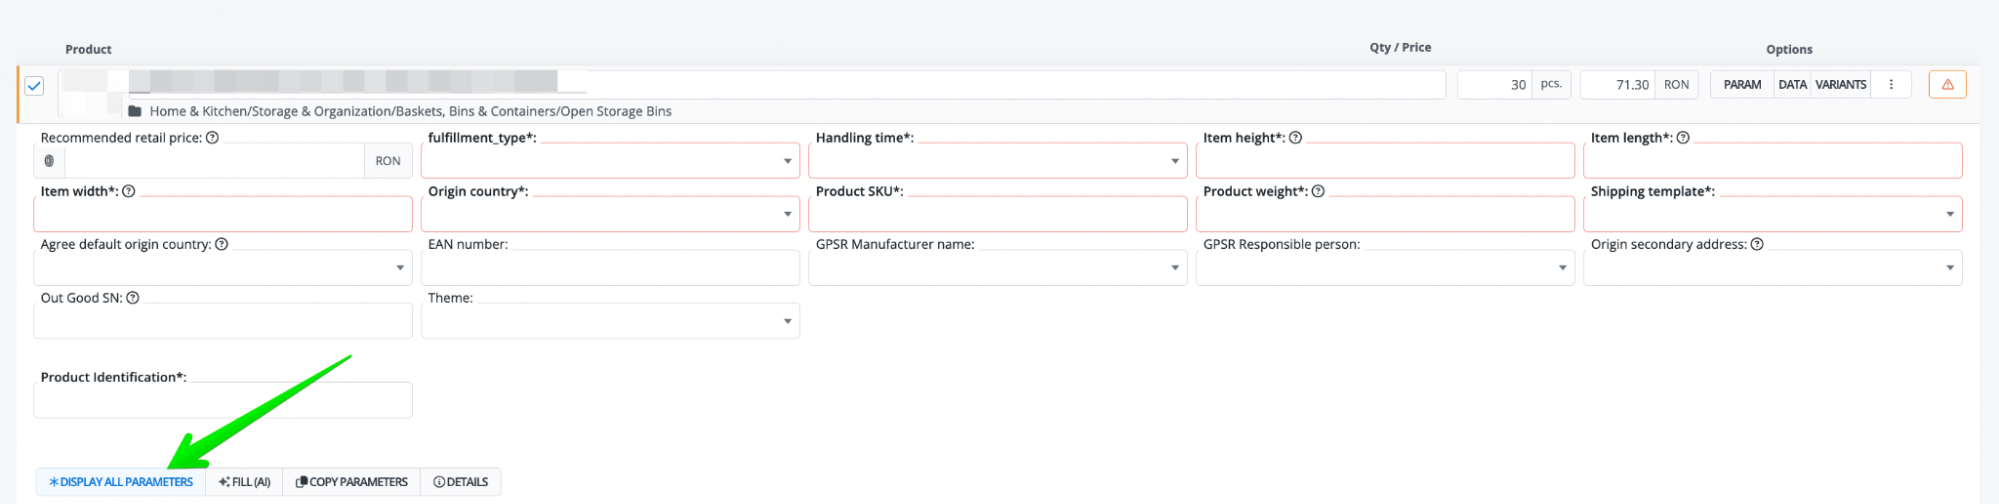Open the VARIANTS tab
This screenshot has height=504, width=1999.
tap(1840, 85)
